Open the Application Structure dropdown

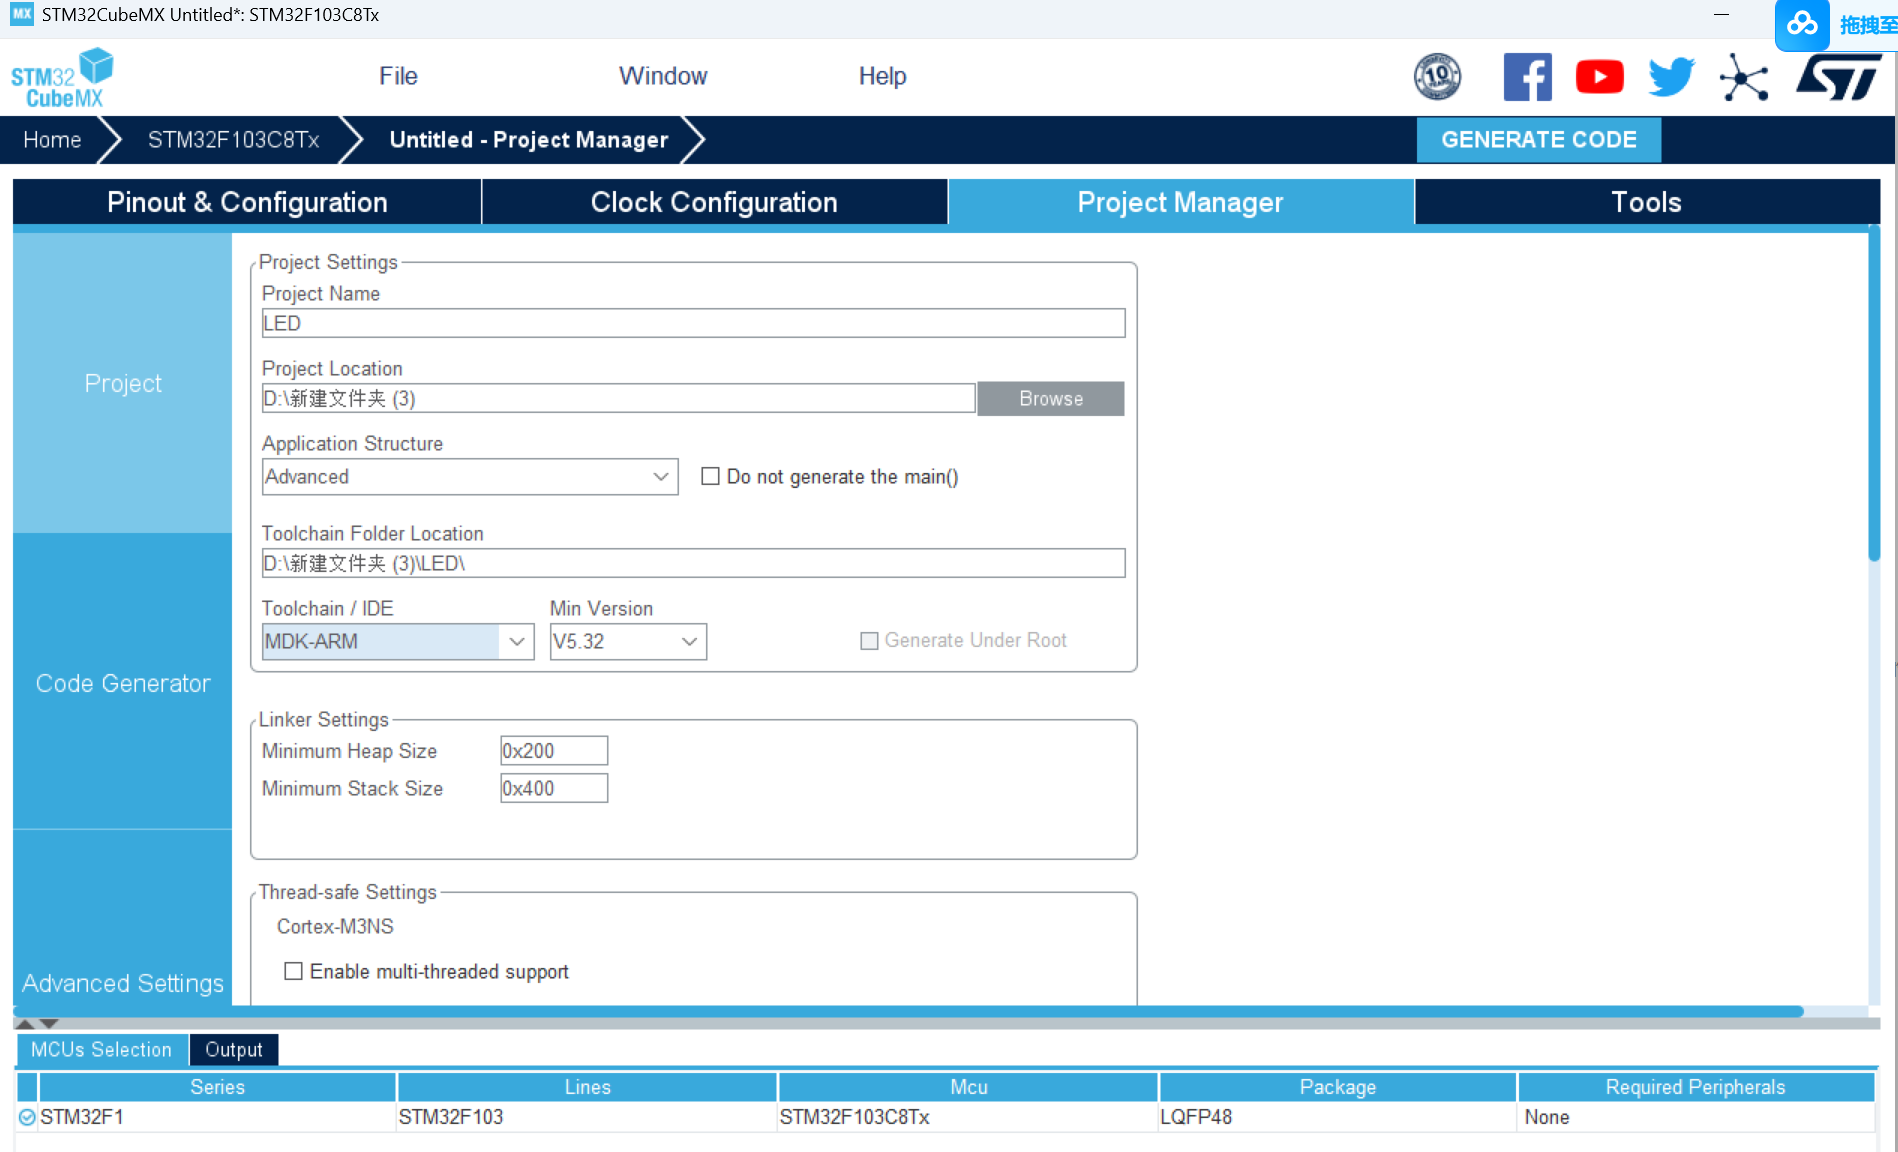point(470,477)
